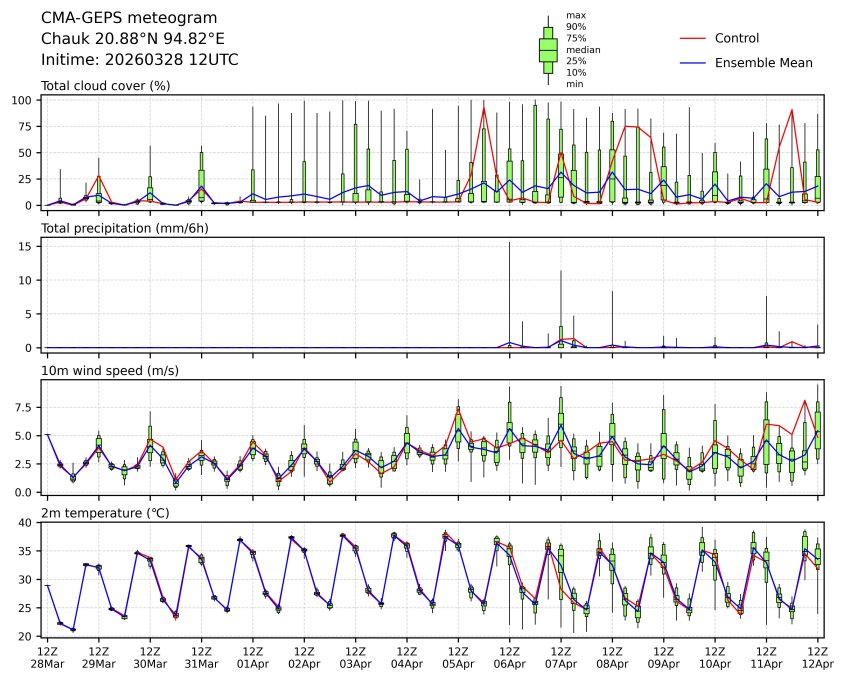Select the 'Control' legend label
This screenshot has width=845, height=681.
coord(737,38)
